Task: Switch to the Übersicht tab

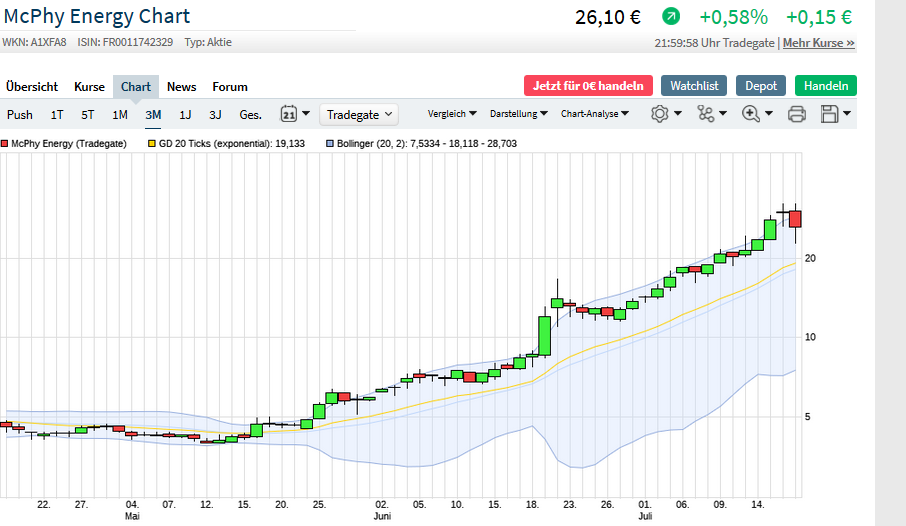Action: [x=32, y=87]
